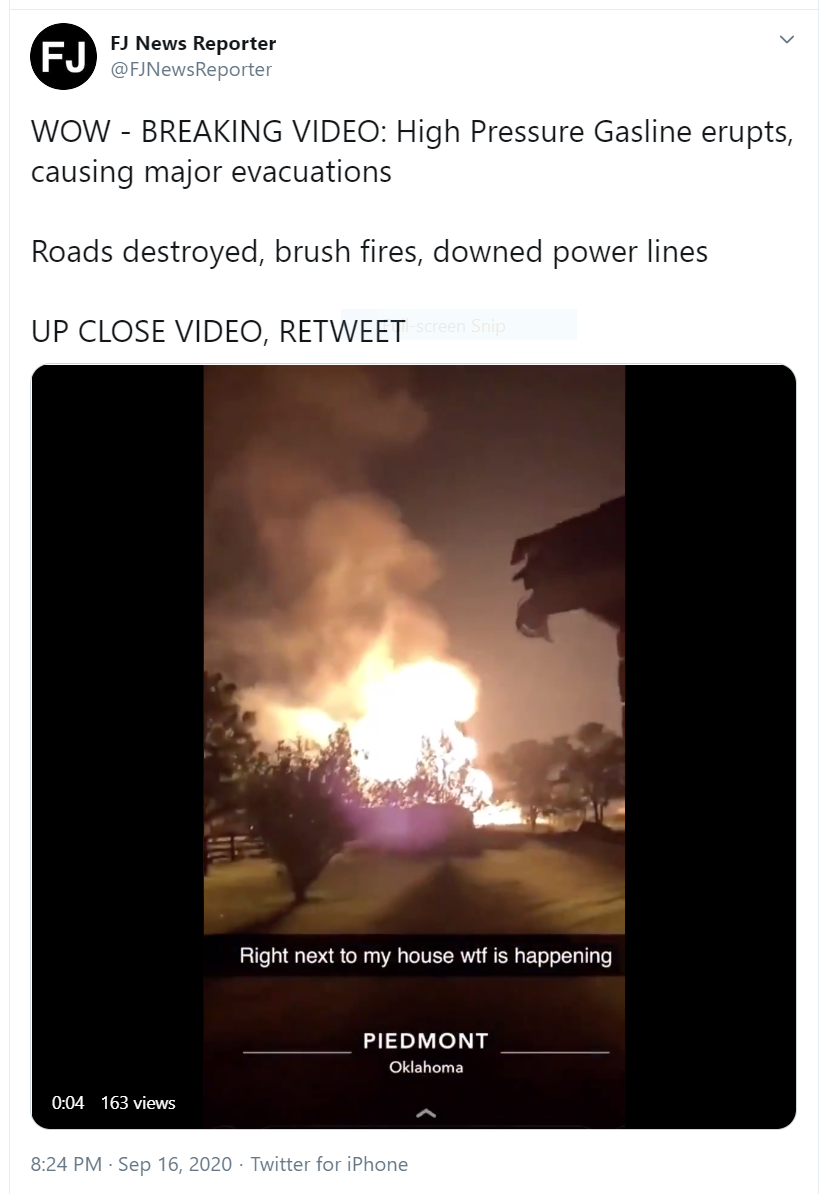Visit the @FJNewsReporter handle
The image size is (822, 1194).
tap(191, 69)
